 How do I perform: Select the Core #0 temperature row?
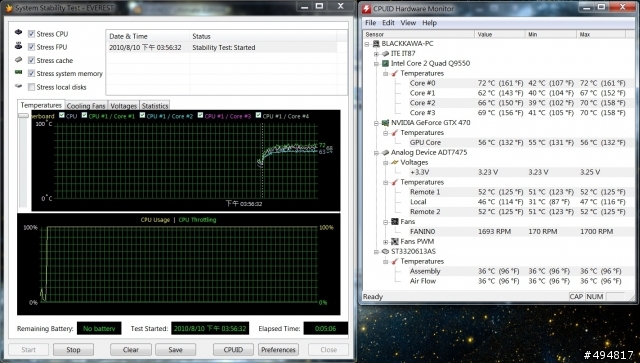click(x=518, y=83)
